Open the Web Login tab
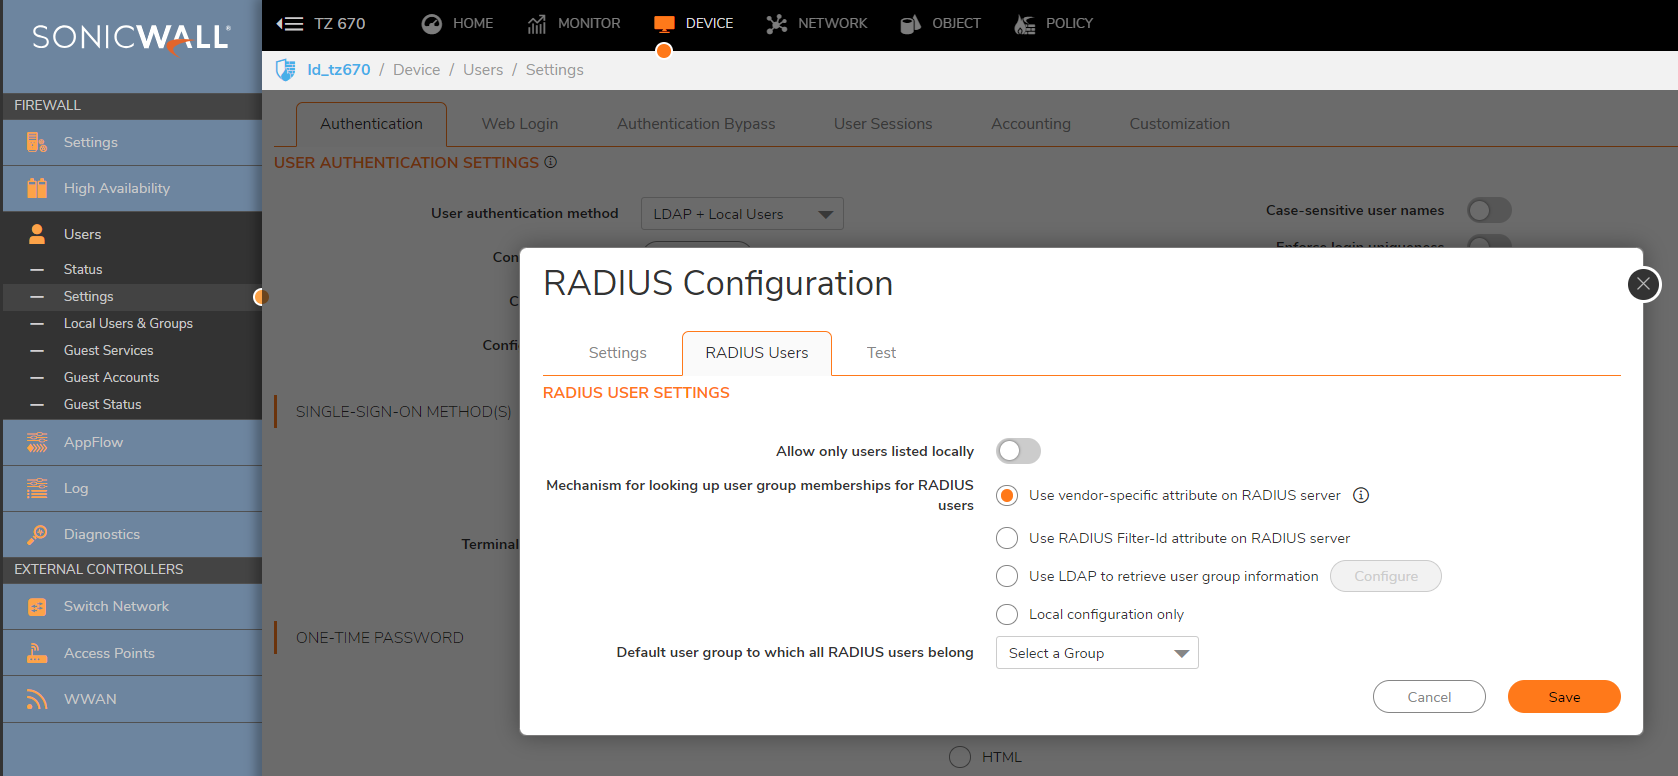Viewport: 1678px width, 776px height. pyautogui.click(x=520, y=124)
